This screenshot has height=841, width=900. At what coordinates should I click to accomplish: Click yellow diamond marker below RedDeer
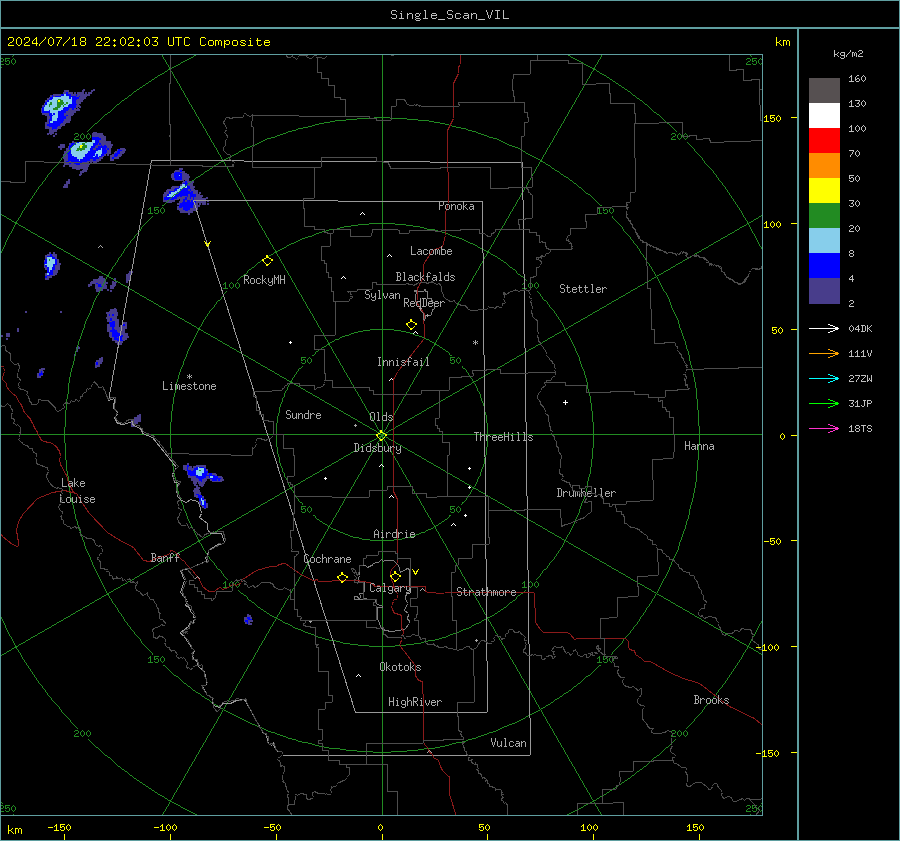pyautogui.click(x=411, y=325)
